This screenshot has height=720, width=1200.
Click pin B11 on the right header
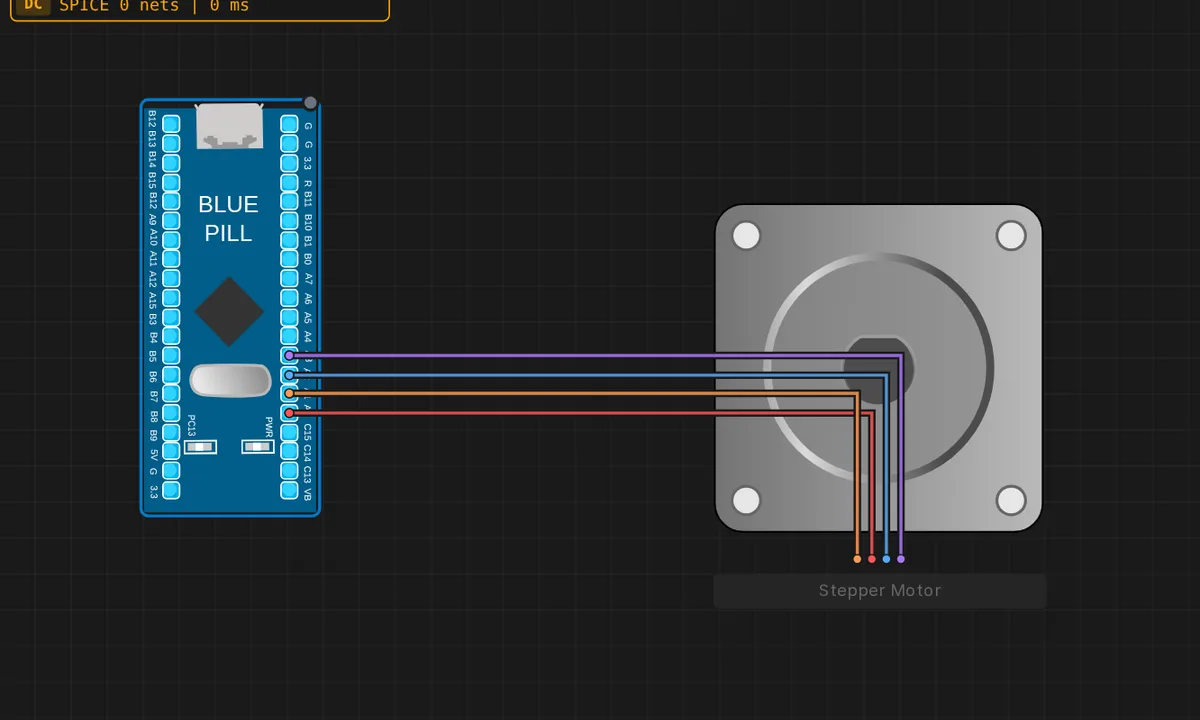pos(289,201)
